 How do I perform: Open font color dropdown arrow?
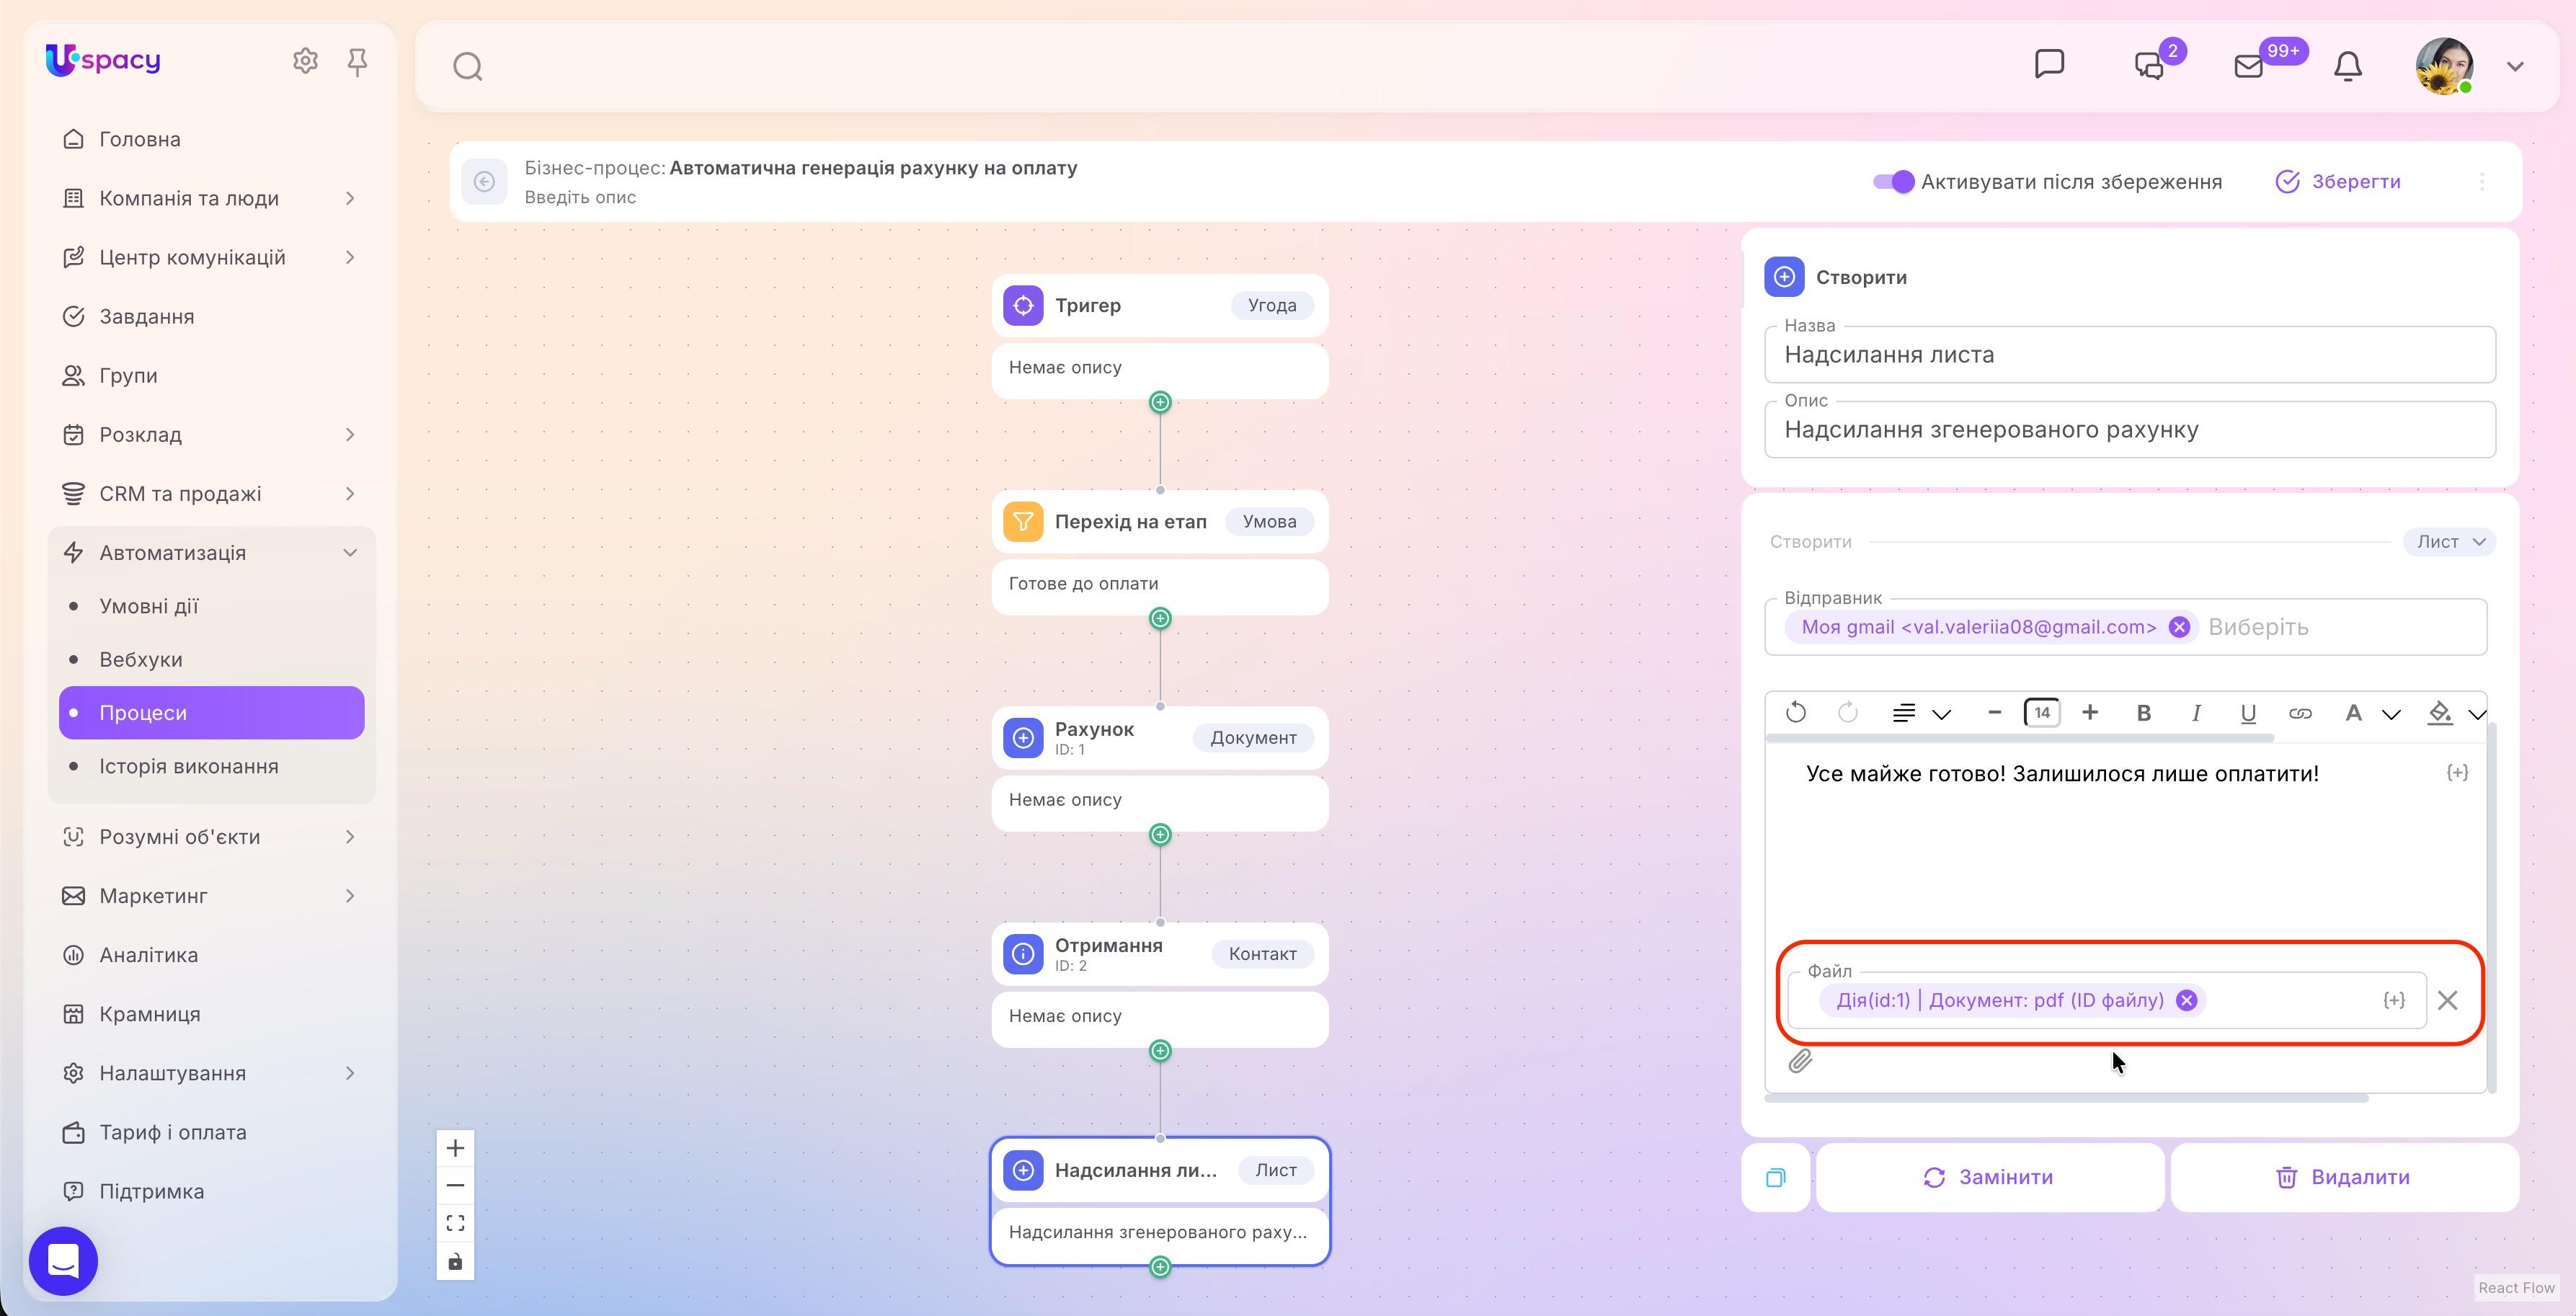coord(2390,714)
